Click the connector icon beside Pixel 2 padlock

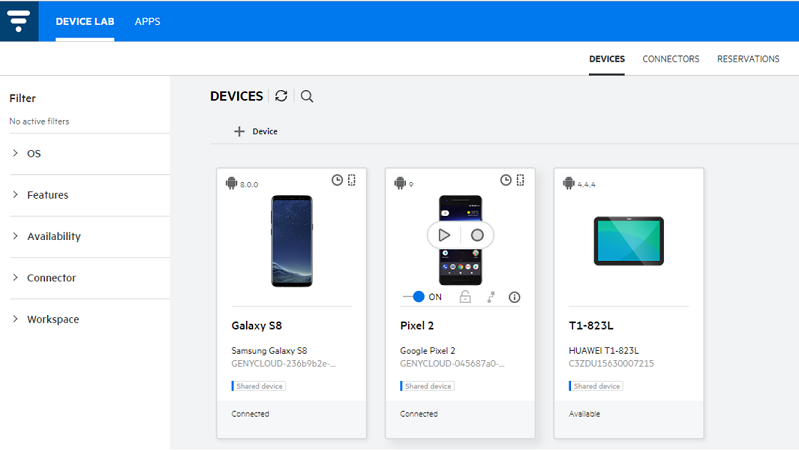click(x=490, y=297)
